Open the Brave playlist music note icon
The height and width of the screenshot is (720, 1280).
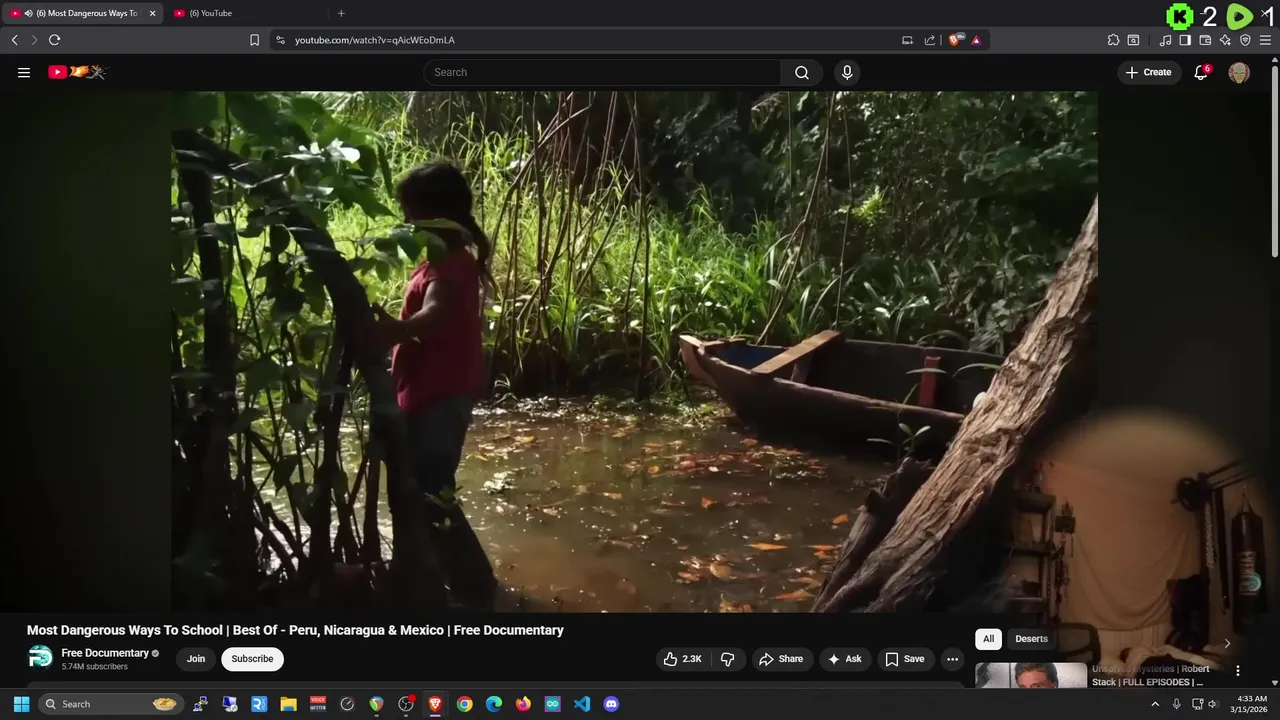[1165, 40]
